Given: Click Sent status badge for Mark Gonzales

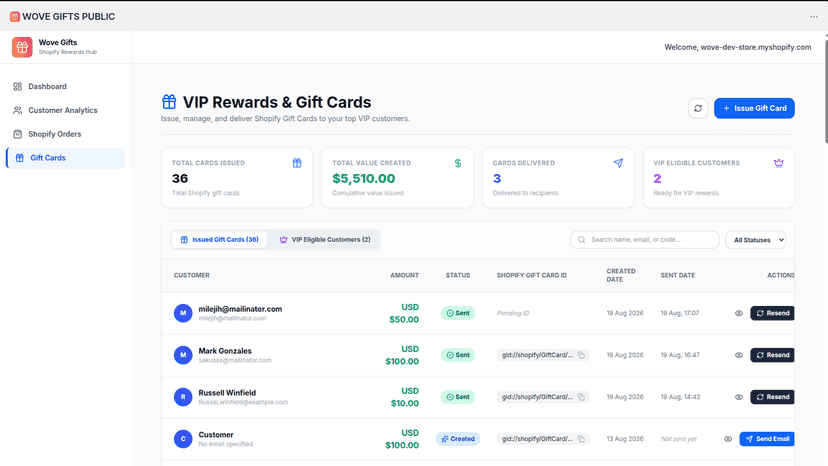Looking at the screenshot, I should tap(458, 355).
